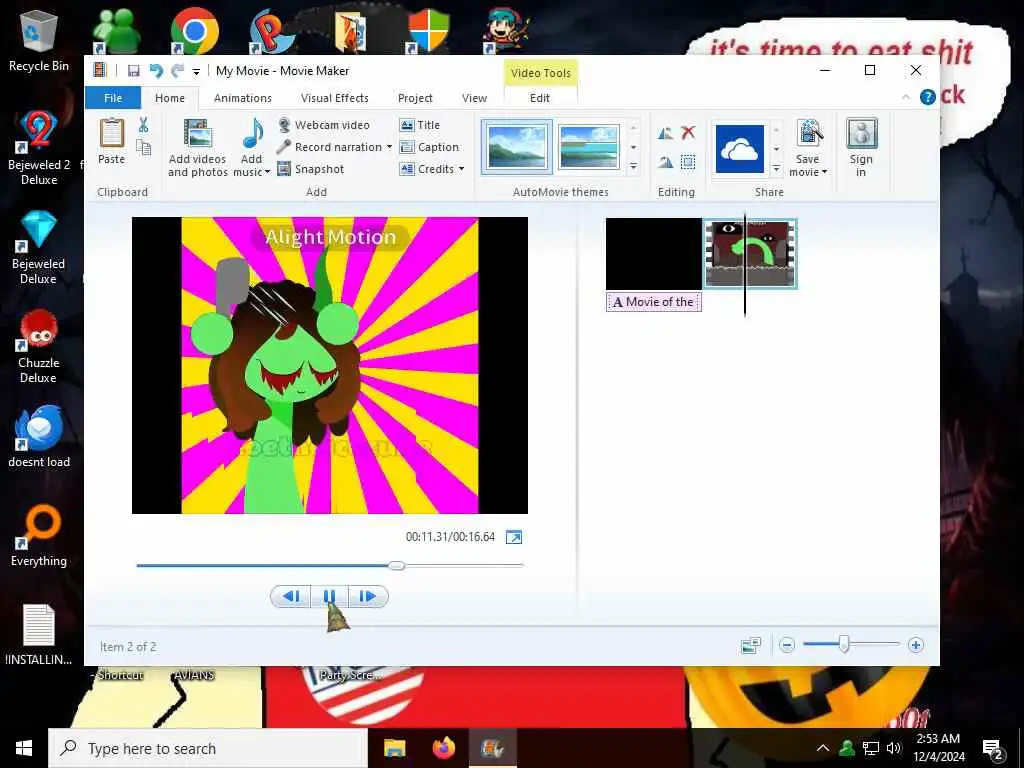Image resolution: width=1024 pixels, height=768 pixels.
Task: Switch to the Home tab
Action: click(x=170, y=98)
